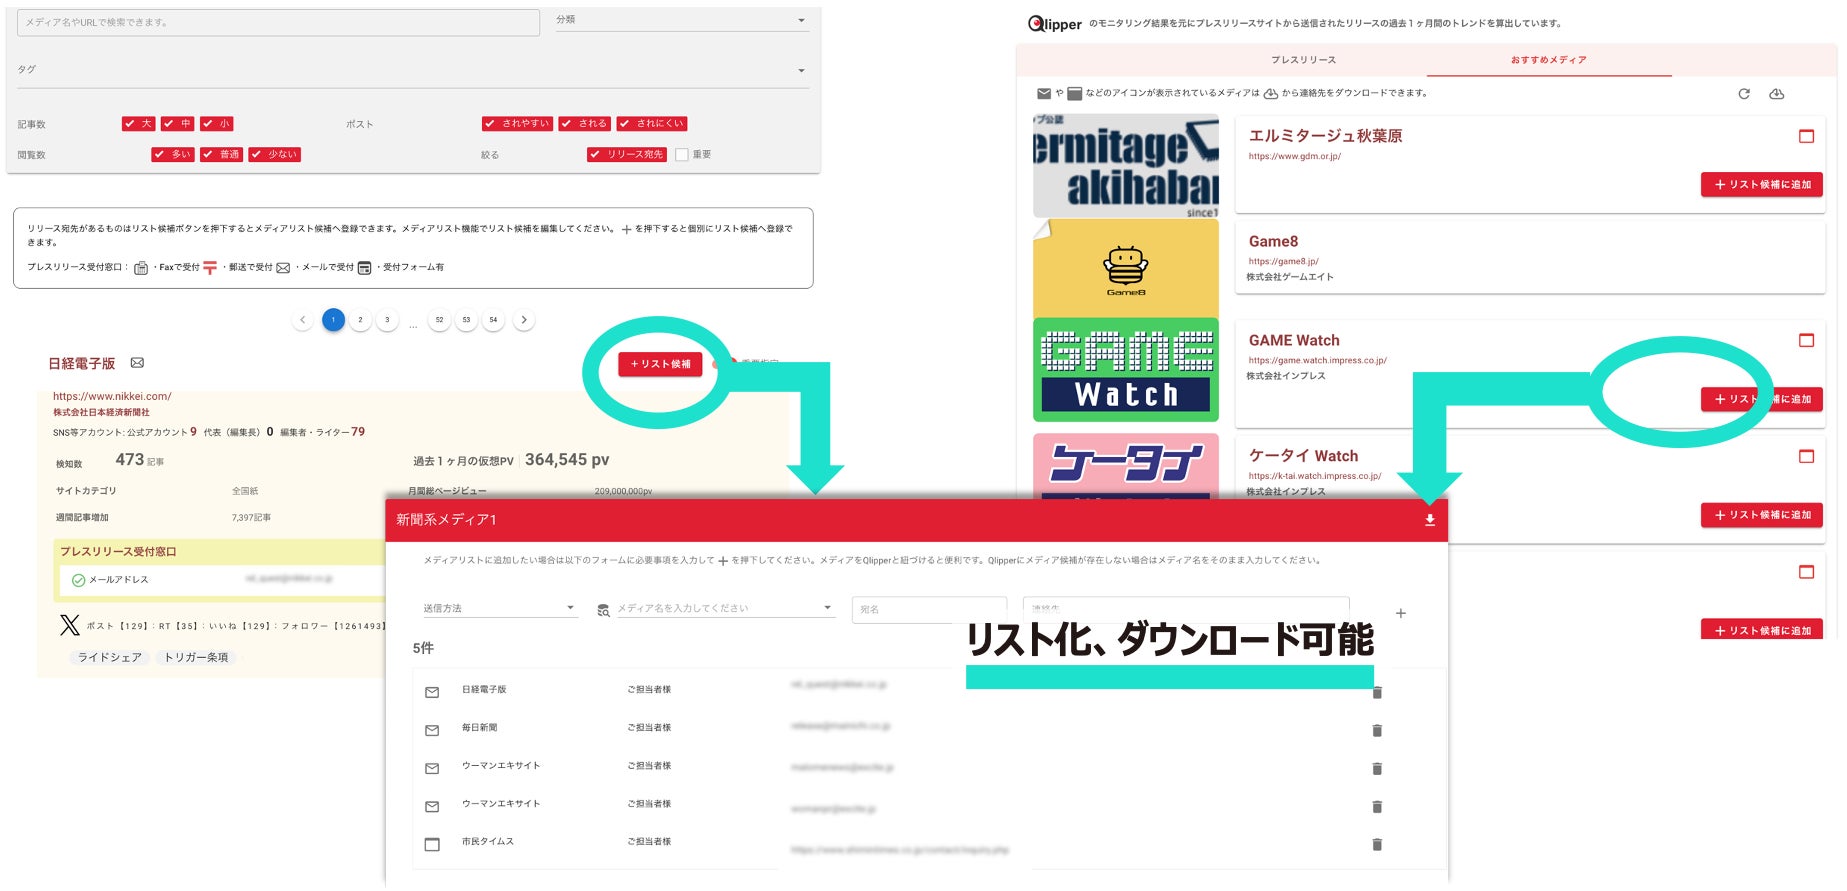Screen dimensions: 1847x891
Task: Jump to page 53 in pagination
Action: tap(466, 320)
